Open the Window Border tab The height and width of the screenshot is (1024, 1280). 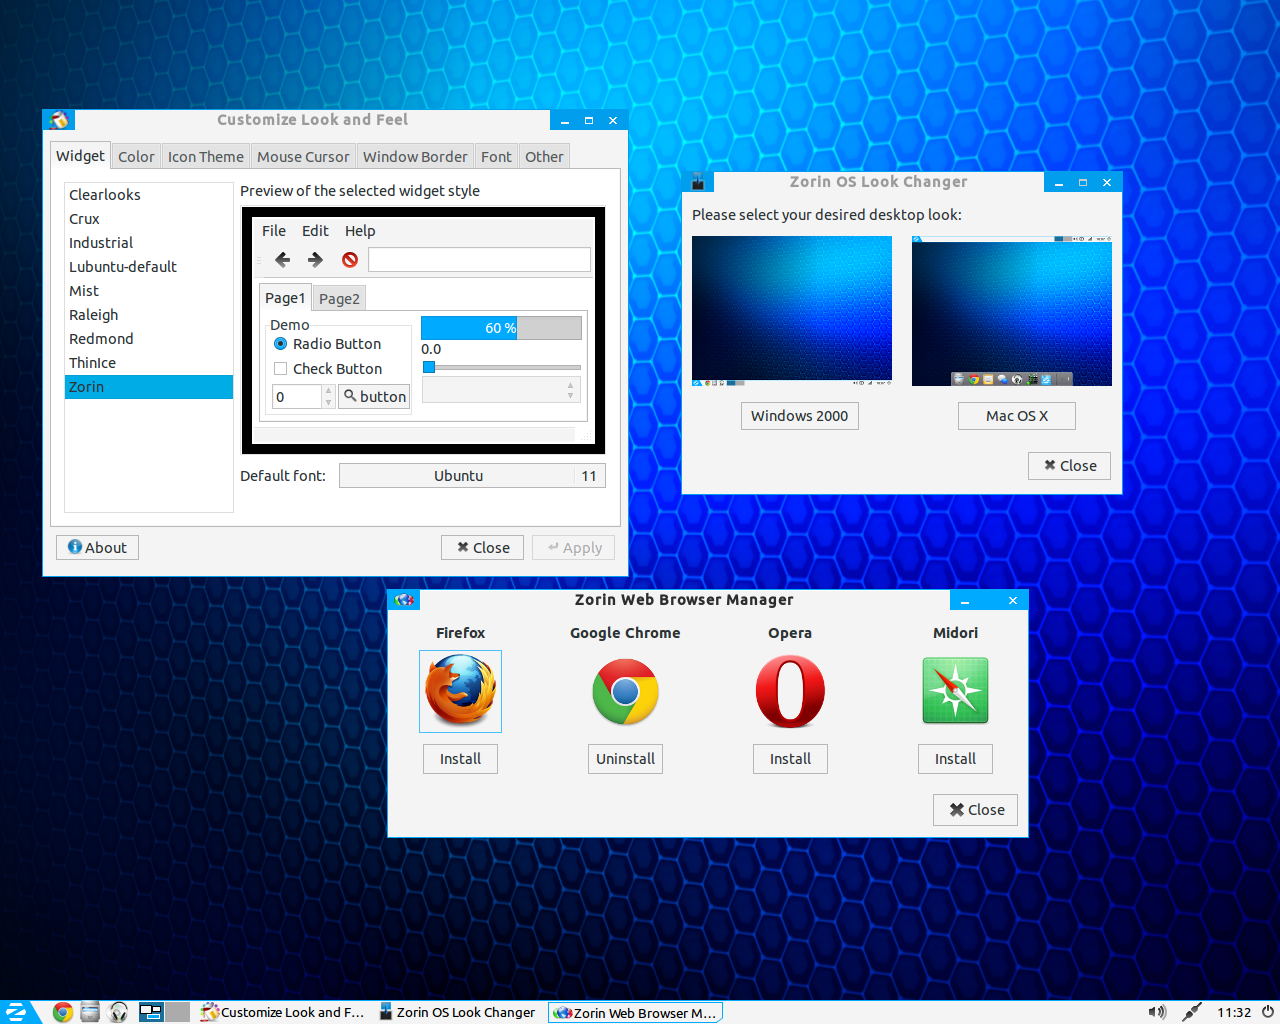tap(415, 157)
